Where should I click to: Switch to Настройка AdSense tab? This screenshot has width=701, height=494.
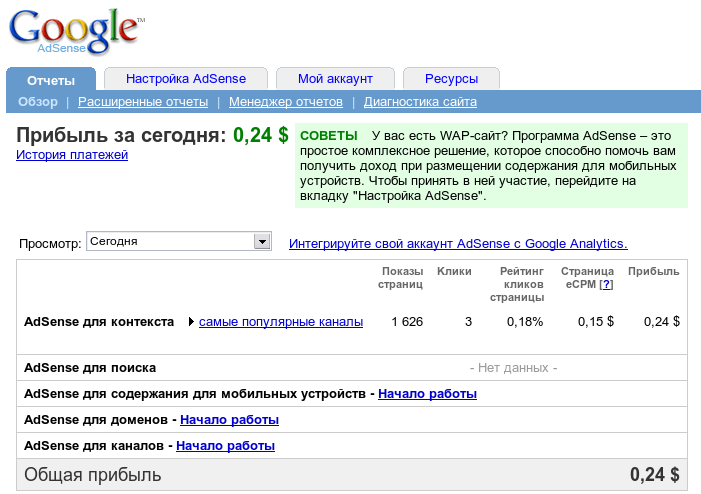click(185, 79)
